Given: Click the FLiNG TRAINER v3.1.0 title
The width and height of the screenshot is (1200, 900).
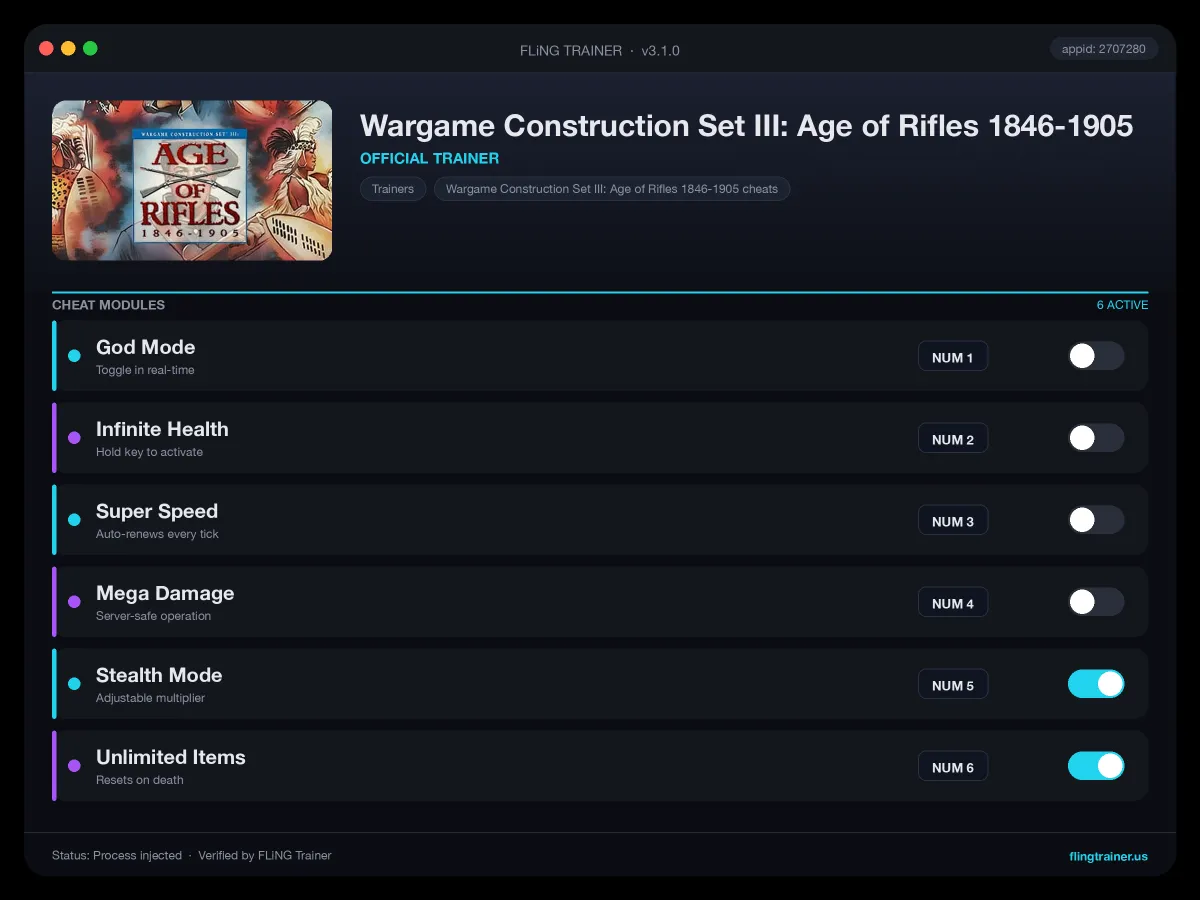Looking at the screenshot, I should tap(600, 50).
